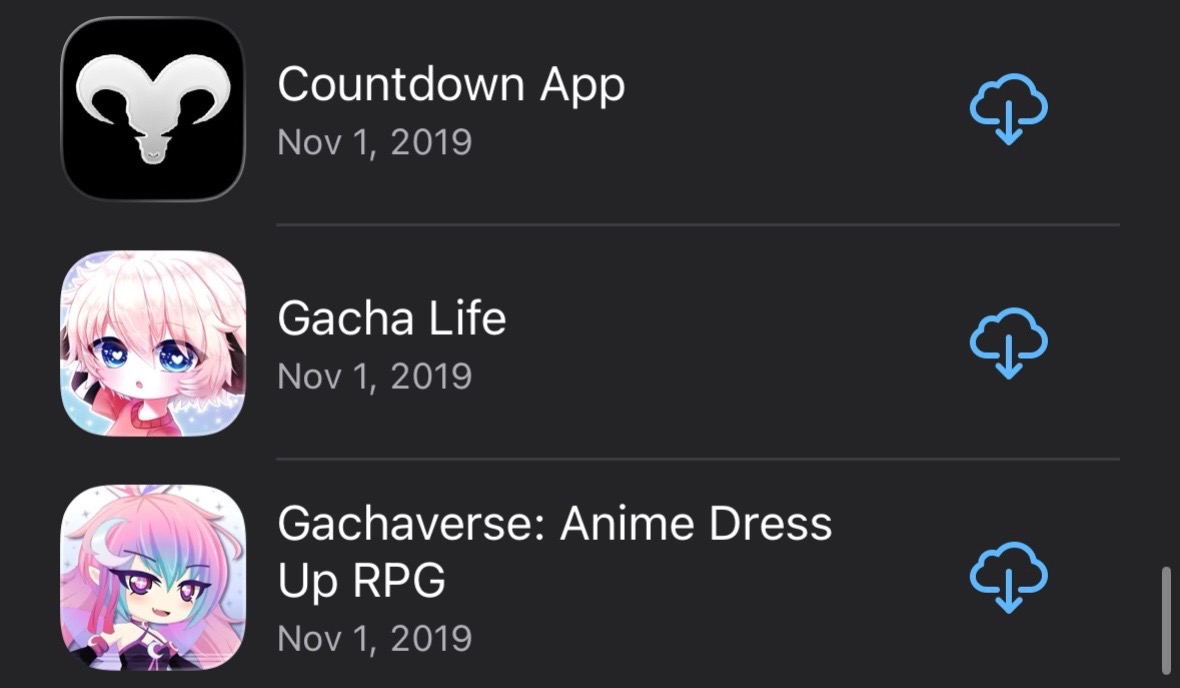Select the word "Life" in Gacha Life row
The image size is (1180, 688).
467,318
